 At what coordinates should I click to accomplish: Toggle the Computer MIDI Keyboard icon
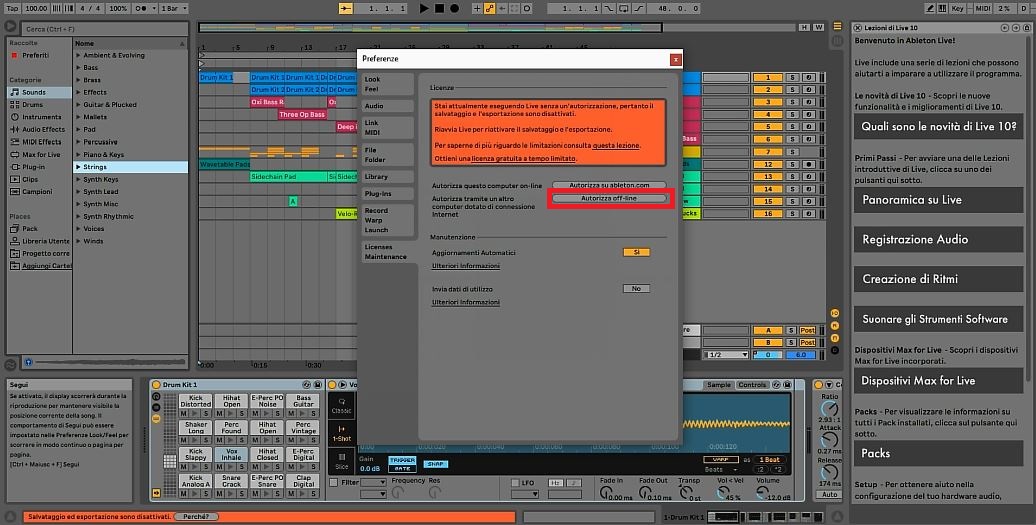point(944,9)
